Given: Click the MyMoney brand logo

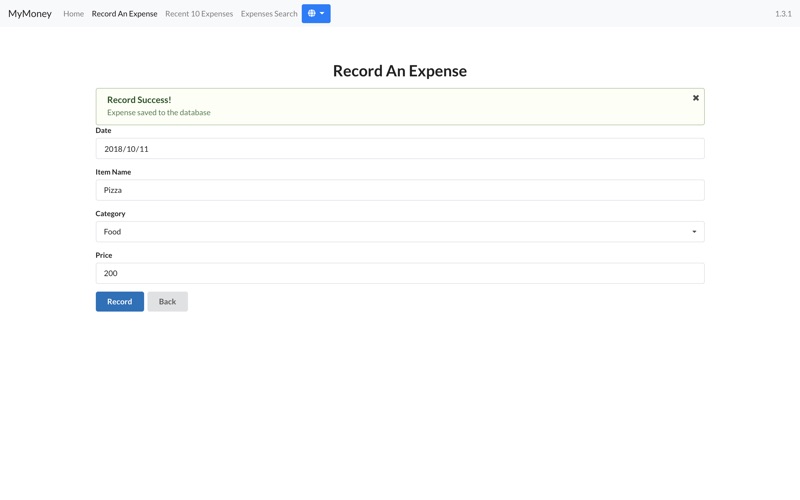Looking at the screenshot, I should pos(30,14).
